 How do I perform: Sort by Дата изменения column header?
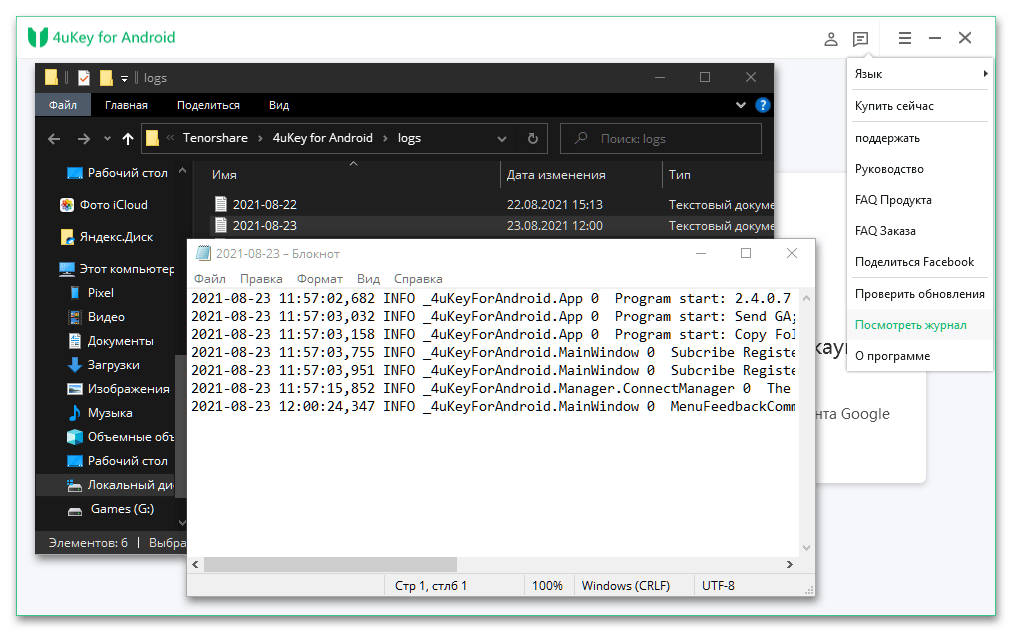point(556,175)
